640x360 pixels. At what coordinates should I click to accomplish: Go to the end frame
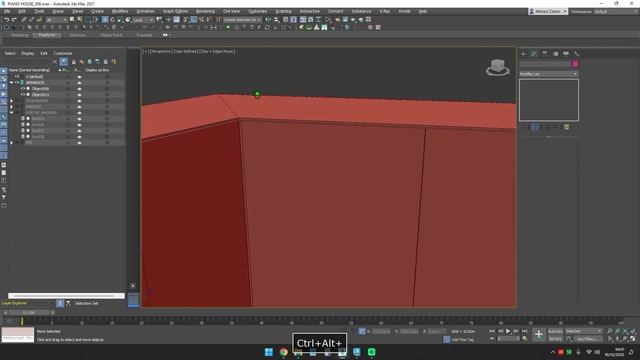[x=524, y=331]
